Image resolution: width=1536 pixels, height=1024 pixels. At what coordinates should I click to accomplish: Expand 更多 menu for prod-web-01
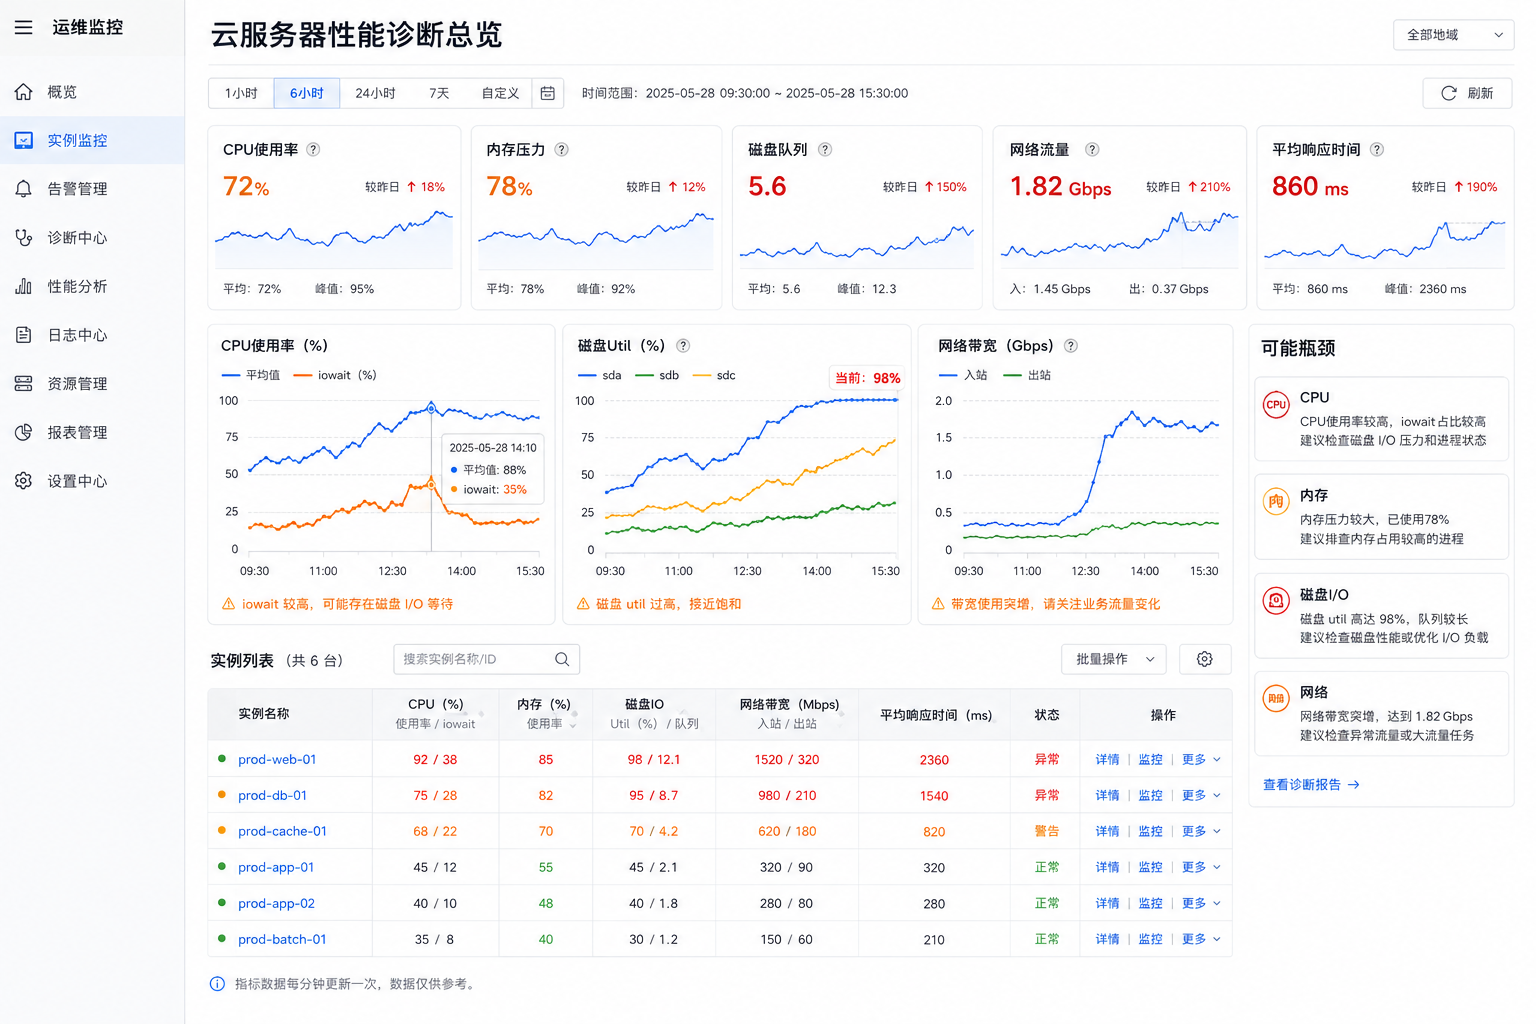[1201, 760]
